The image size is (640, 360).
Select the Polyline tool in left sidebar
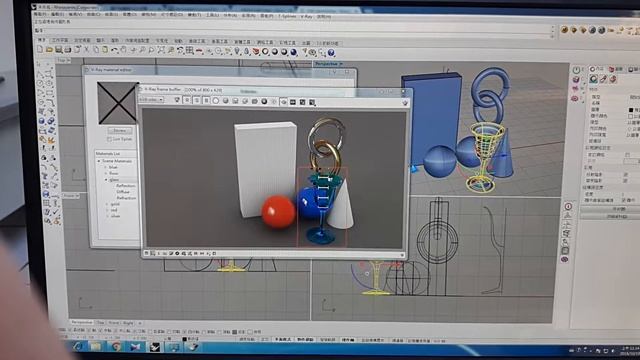click(x=40, y=74)
